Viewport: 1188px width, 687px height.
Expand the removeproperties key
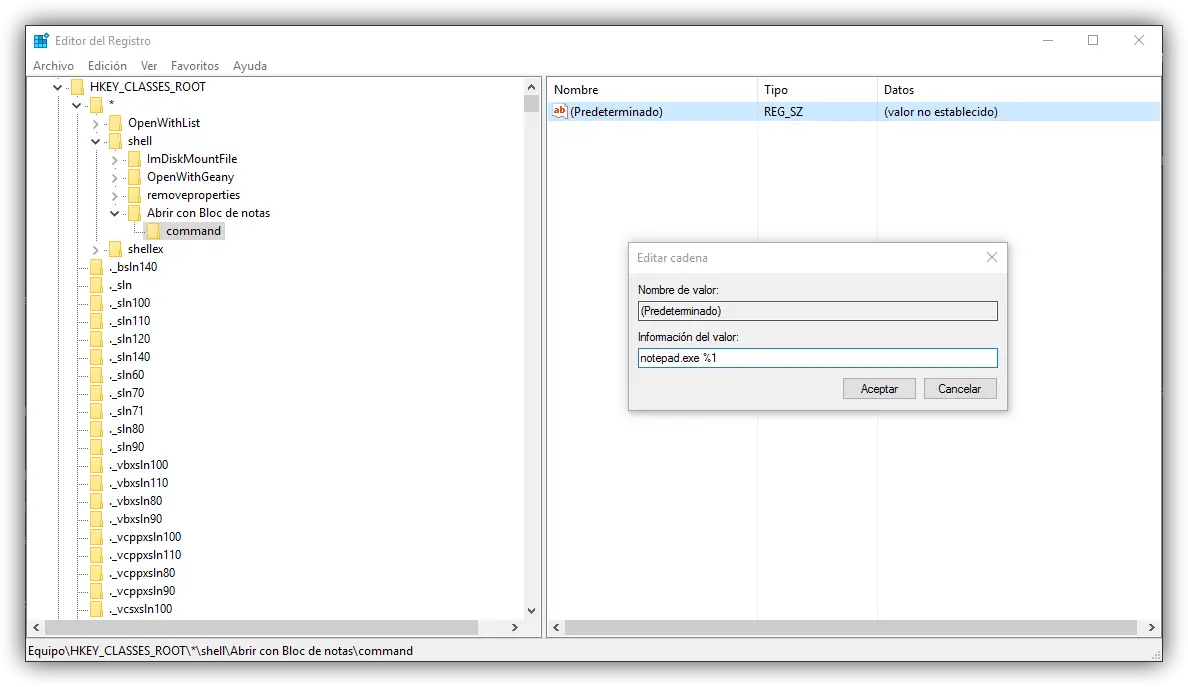[x=114, y=196]
